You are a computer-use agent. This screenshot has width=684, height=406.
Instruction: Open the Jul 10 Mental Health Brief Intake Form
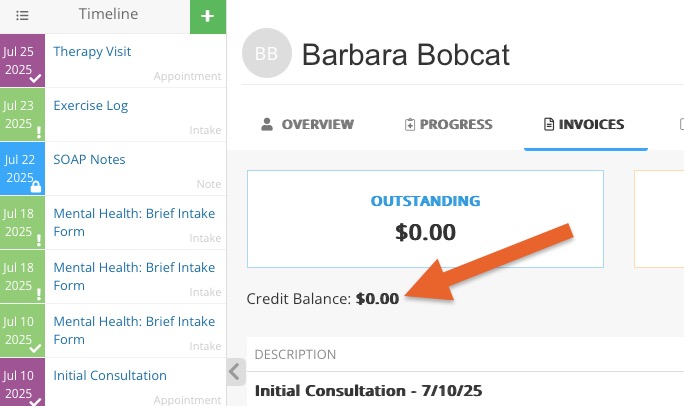point(134,330)
